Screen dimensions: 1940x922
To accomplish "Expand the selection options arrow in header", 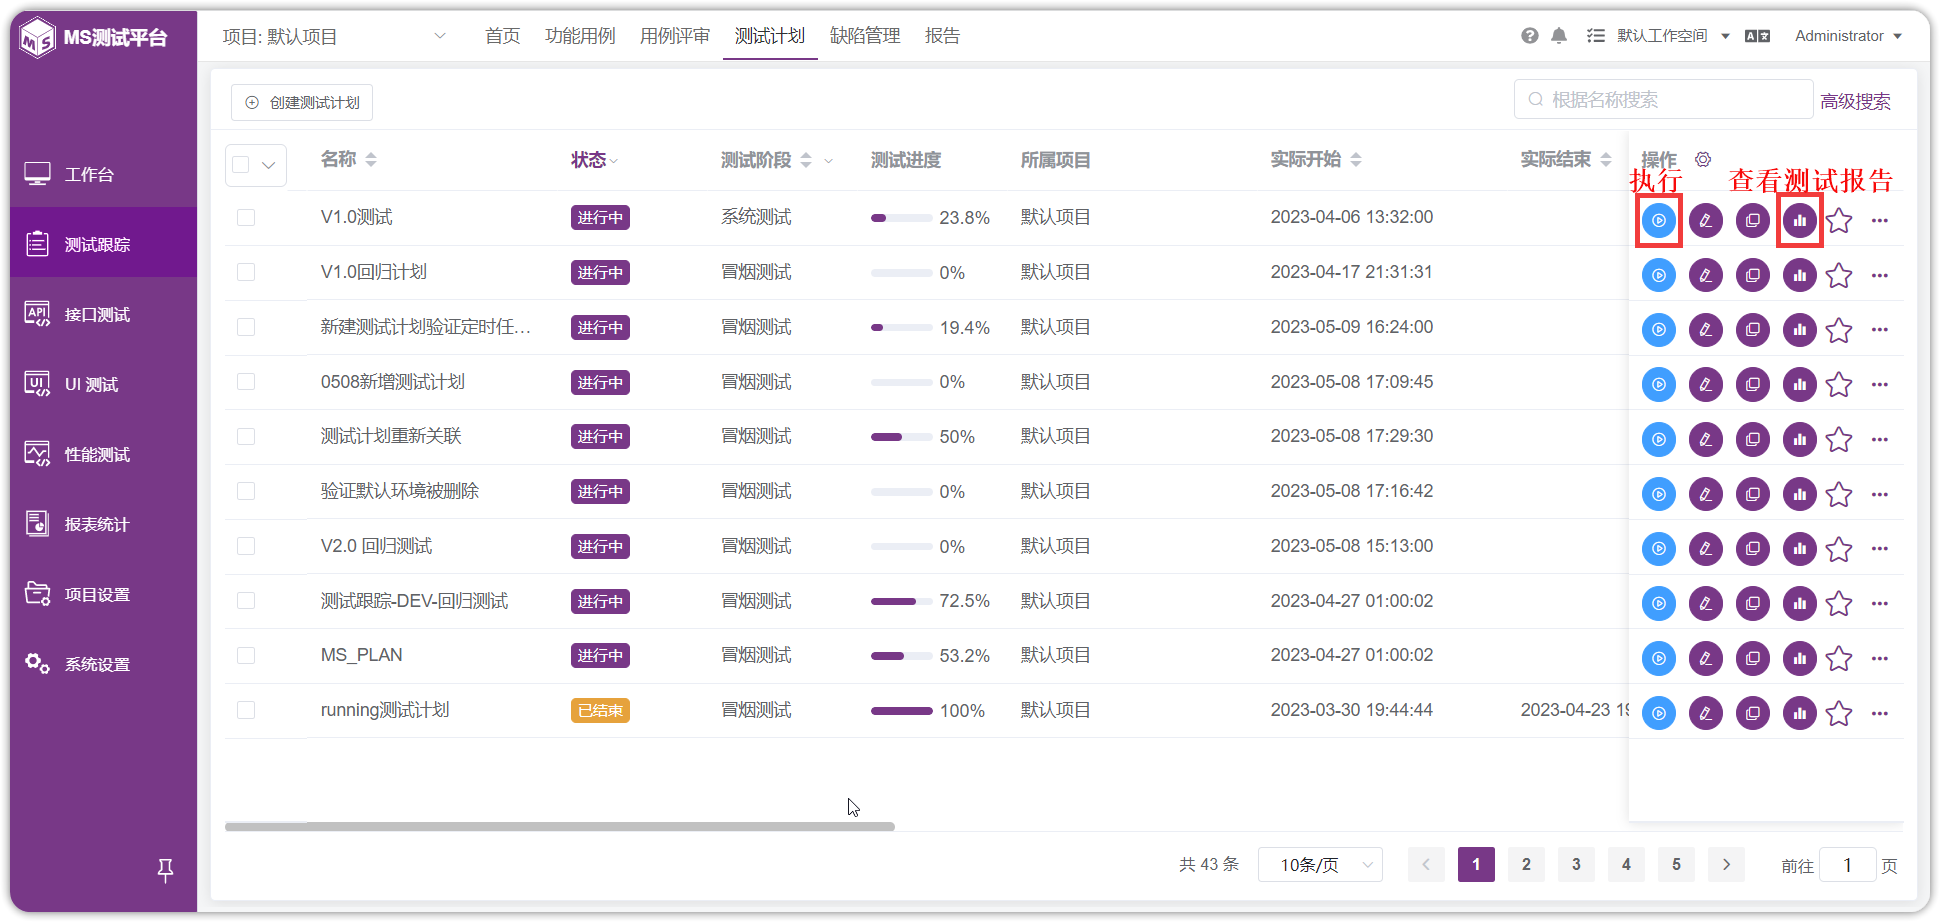I will (268, 165).
